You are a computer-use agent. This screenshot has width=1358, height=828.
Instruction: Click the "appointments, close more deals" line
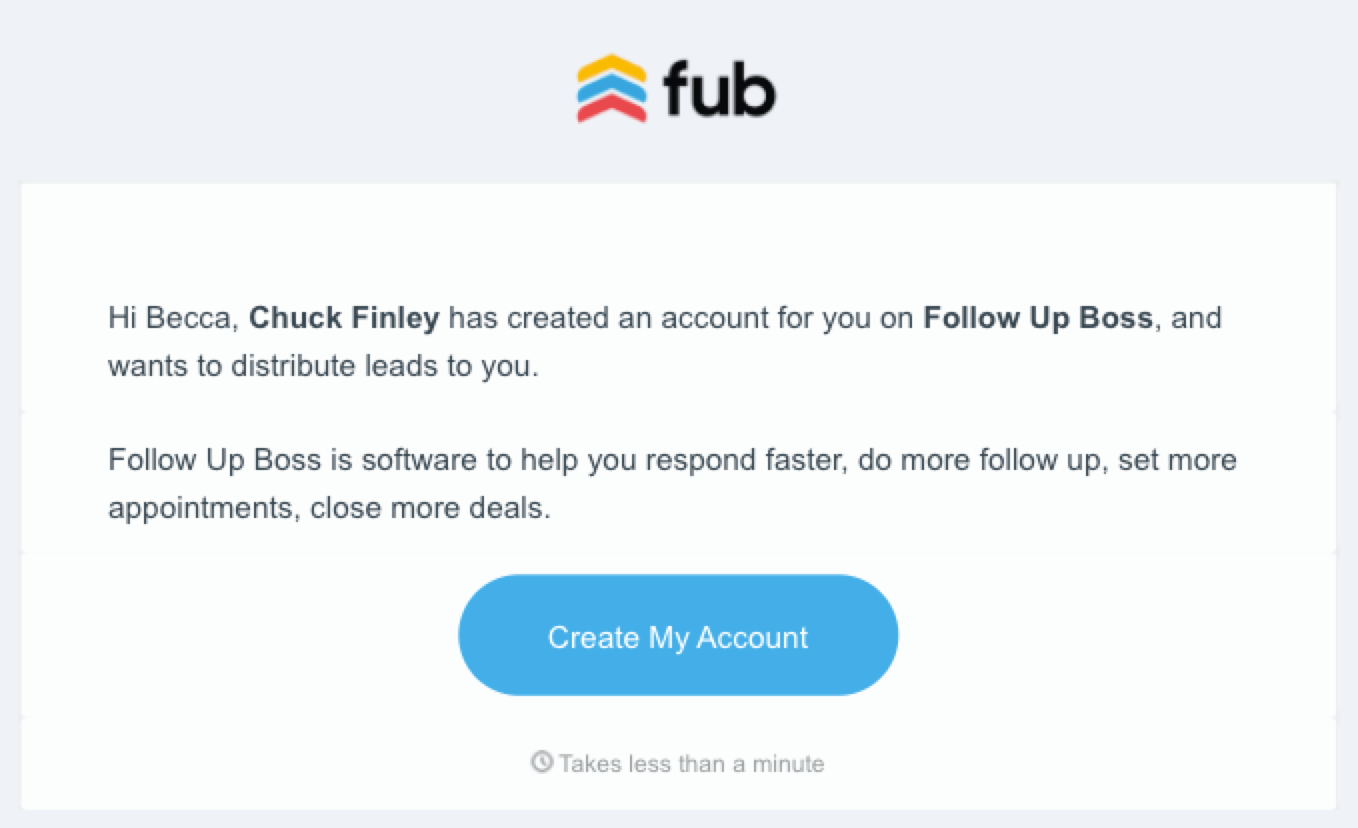(329, 509)
